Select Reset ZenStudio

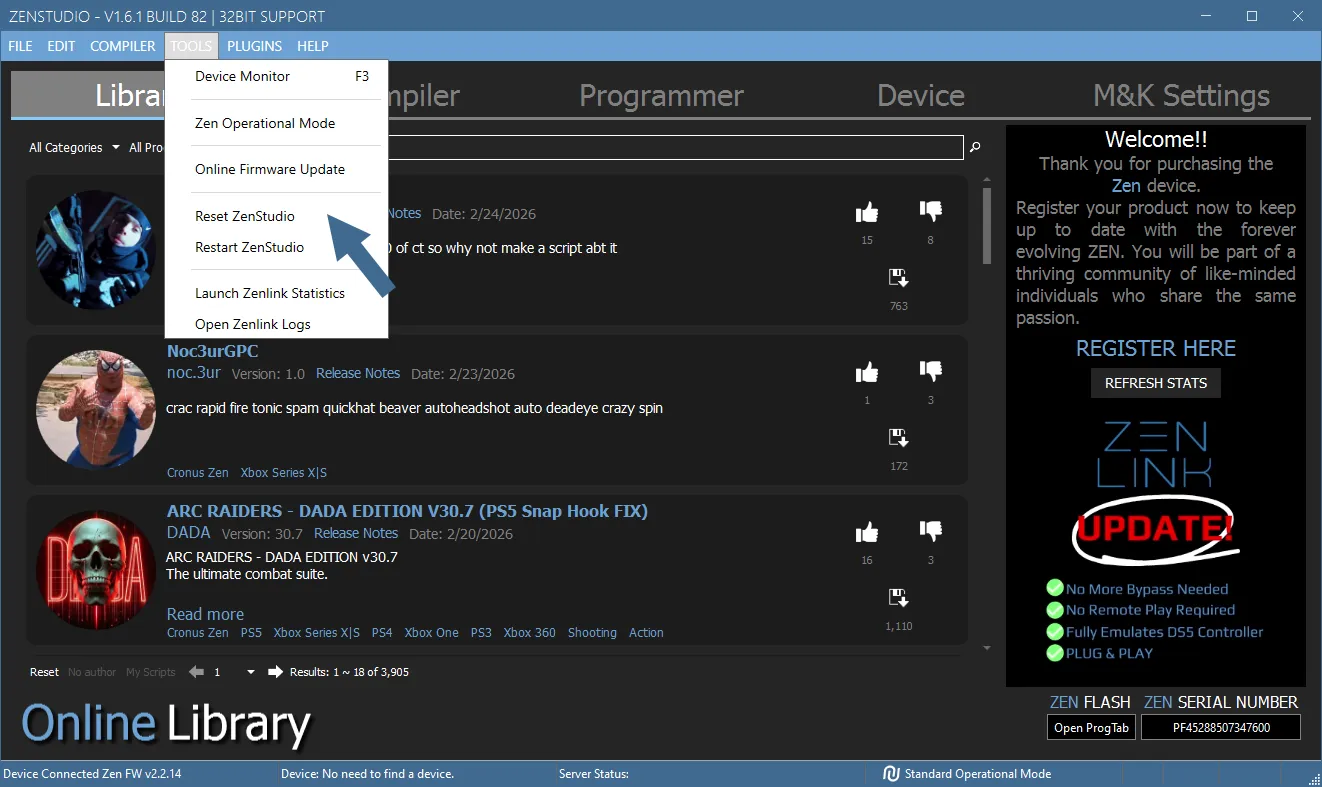pyautogui.click(x=276, y=216)
